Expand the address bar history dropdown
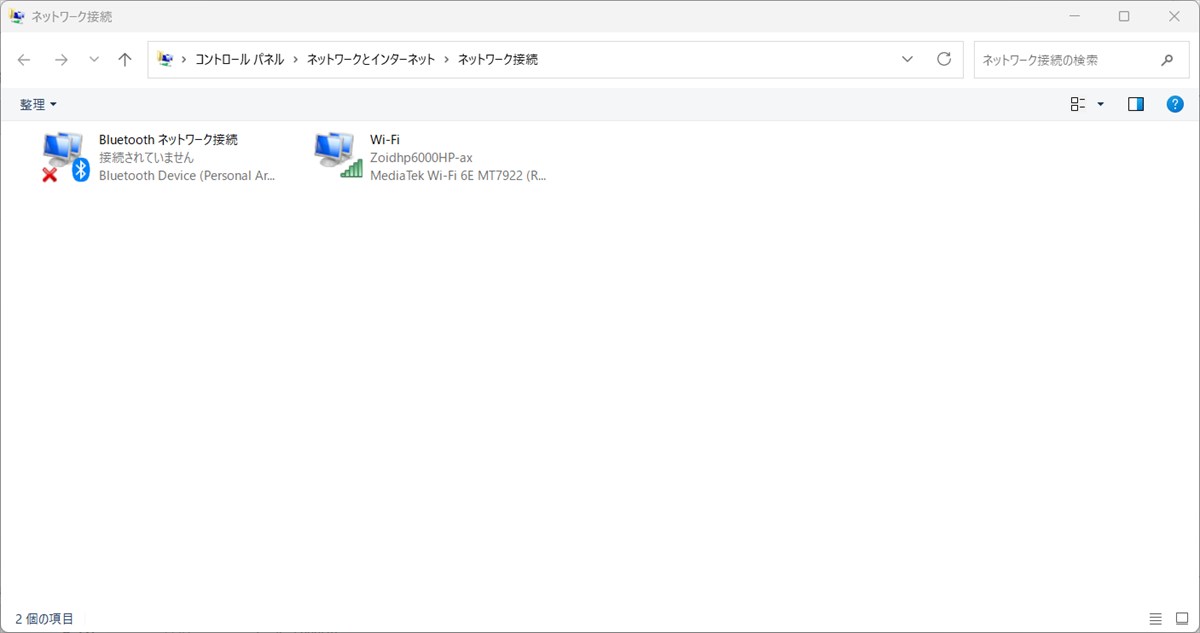Image resolution: width=1200 pixels, height=633 pixels. pyautogui.click(x=908, y=59)
